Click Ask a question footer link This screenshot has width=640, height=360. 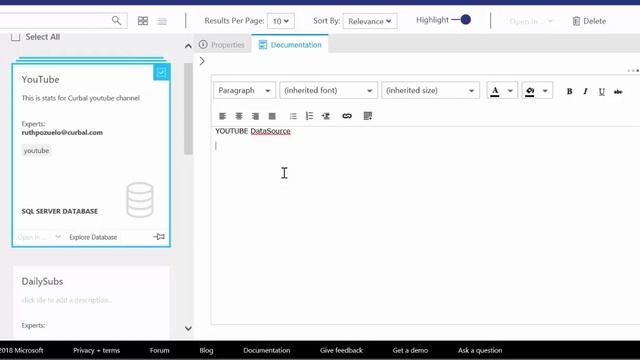(480, 350)
